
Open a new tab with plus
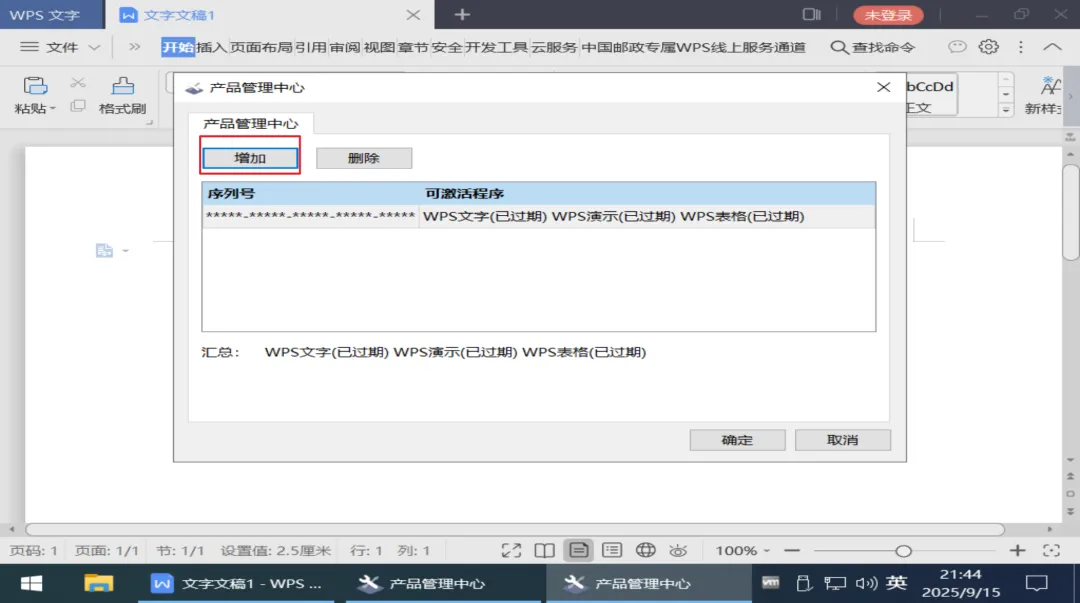point(462,14)
